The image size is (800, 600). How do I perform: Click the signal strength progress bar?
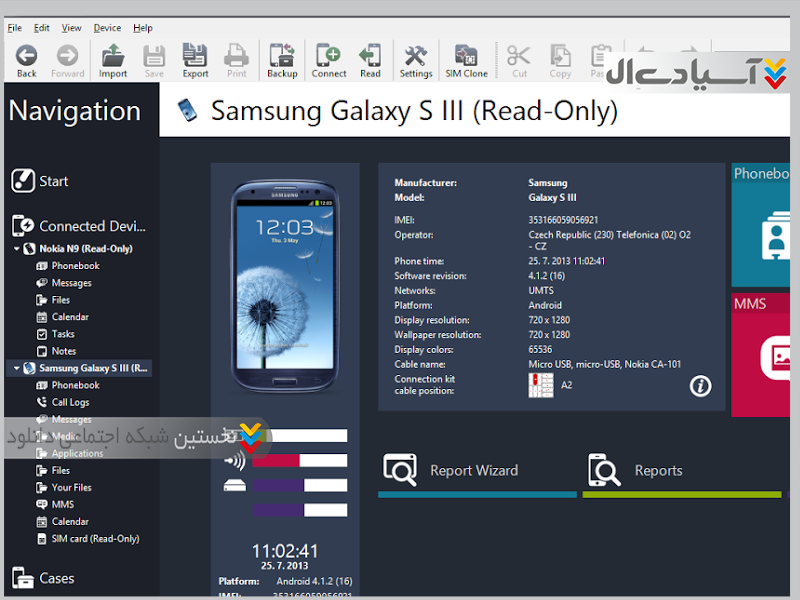(299, 461)
